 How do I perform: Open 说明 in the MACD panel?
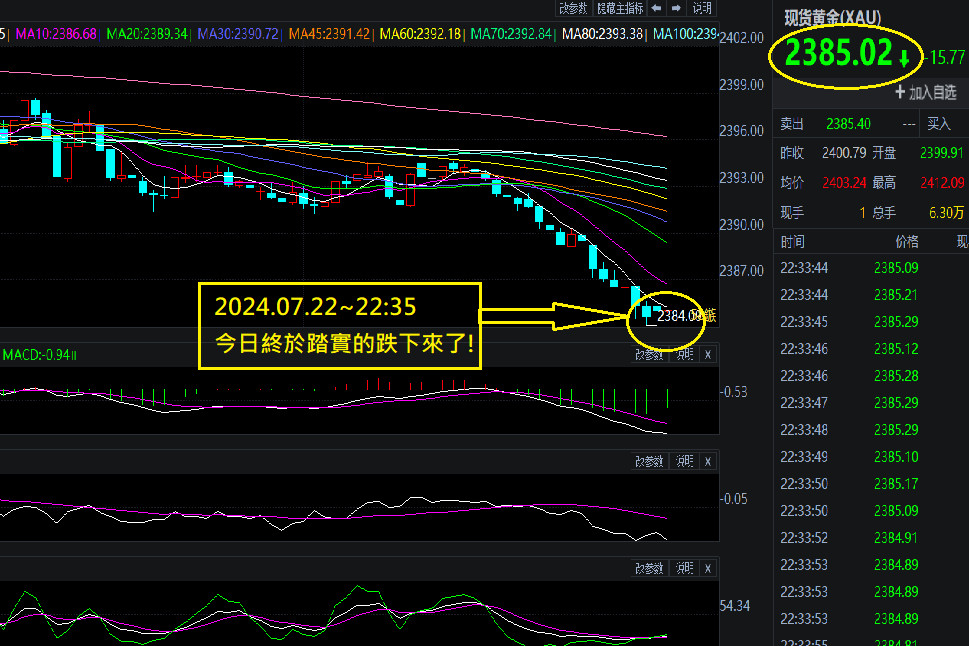(684, 354)
